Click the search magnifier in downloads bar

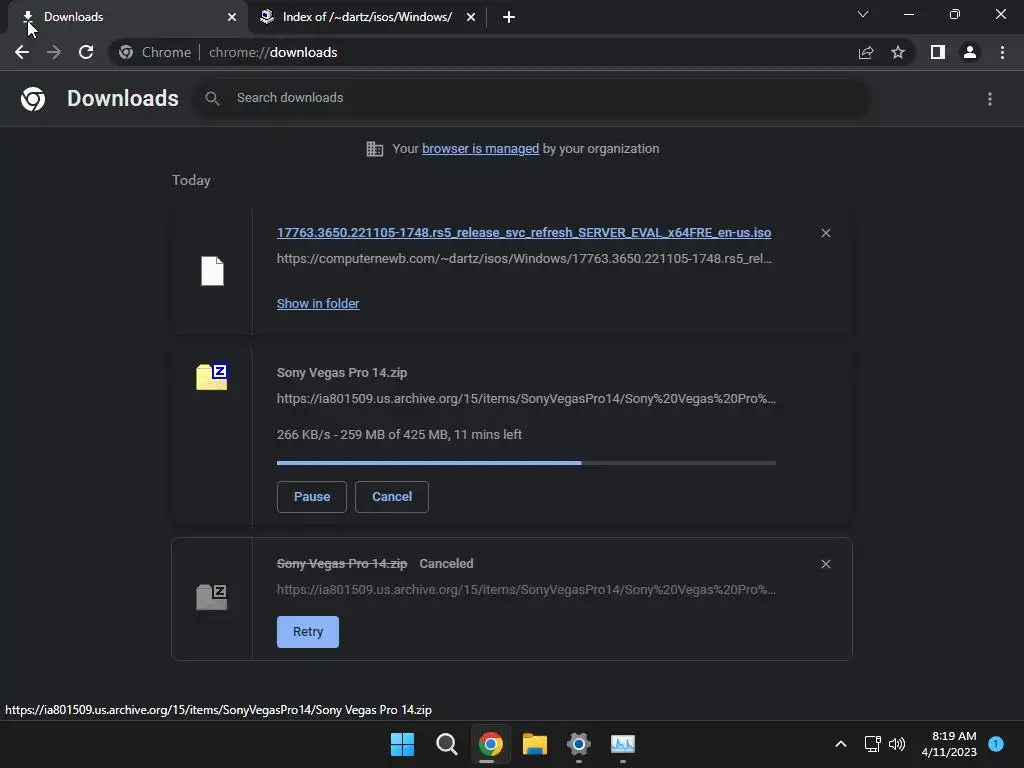click(212, 98)
